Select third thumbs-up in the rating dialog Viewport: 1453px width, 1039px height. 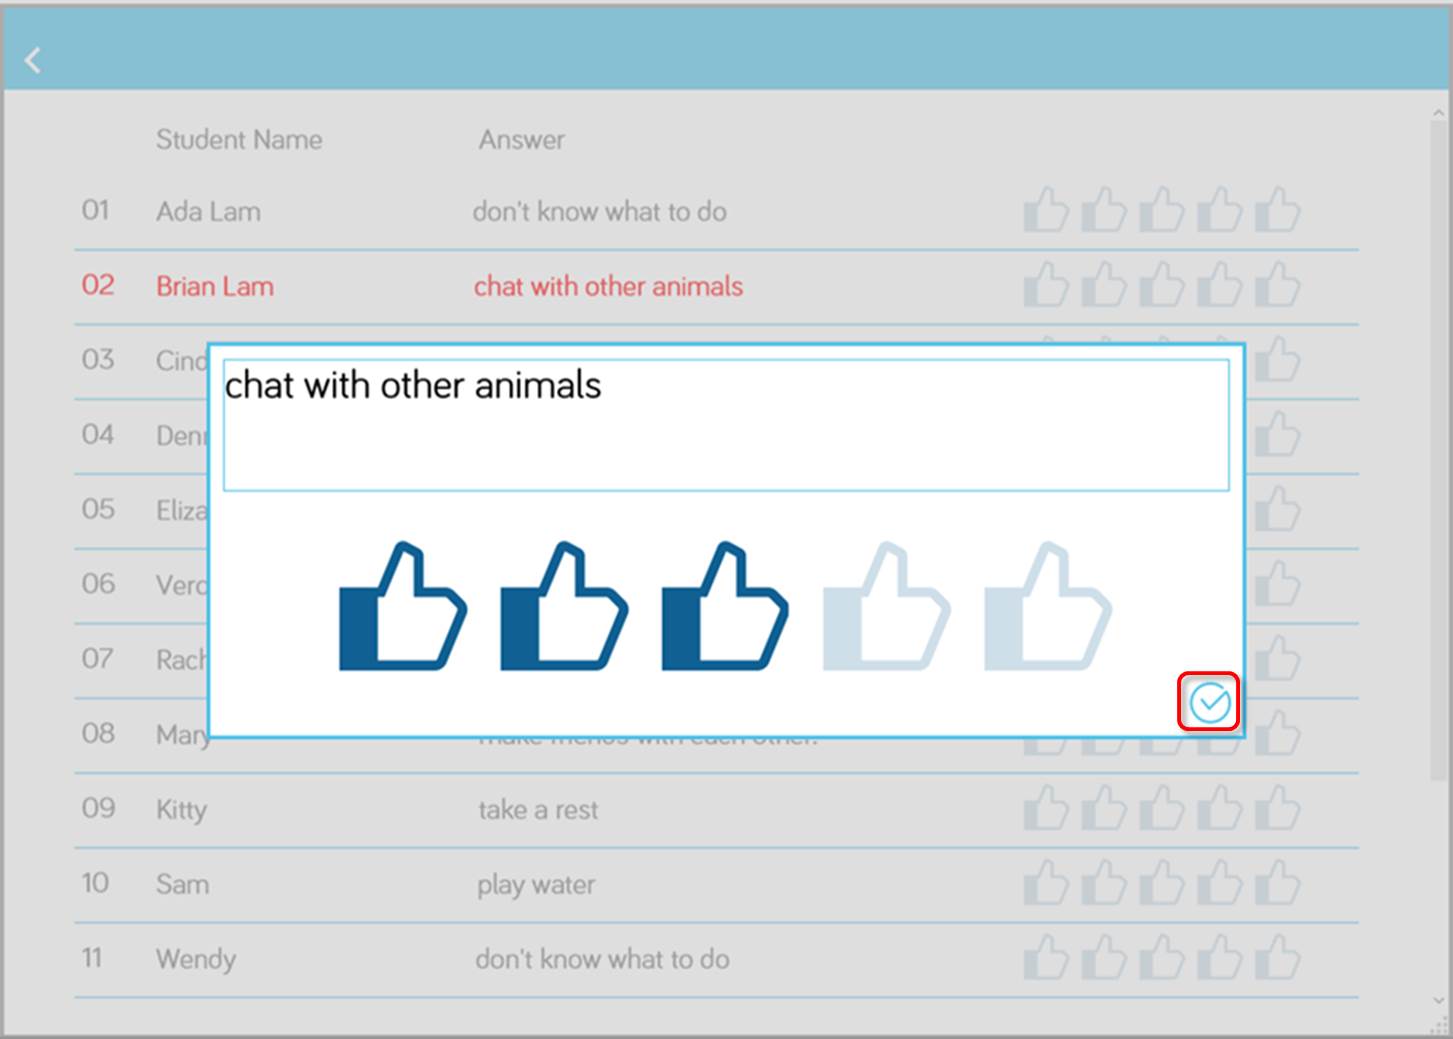coord(725,606)
